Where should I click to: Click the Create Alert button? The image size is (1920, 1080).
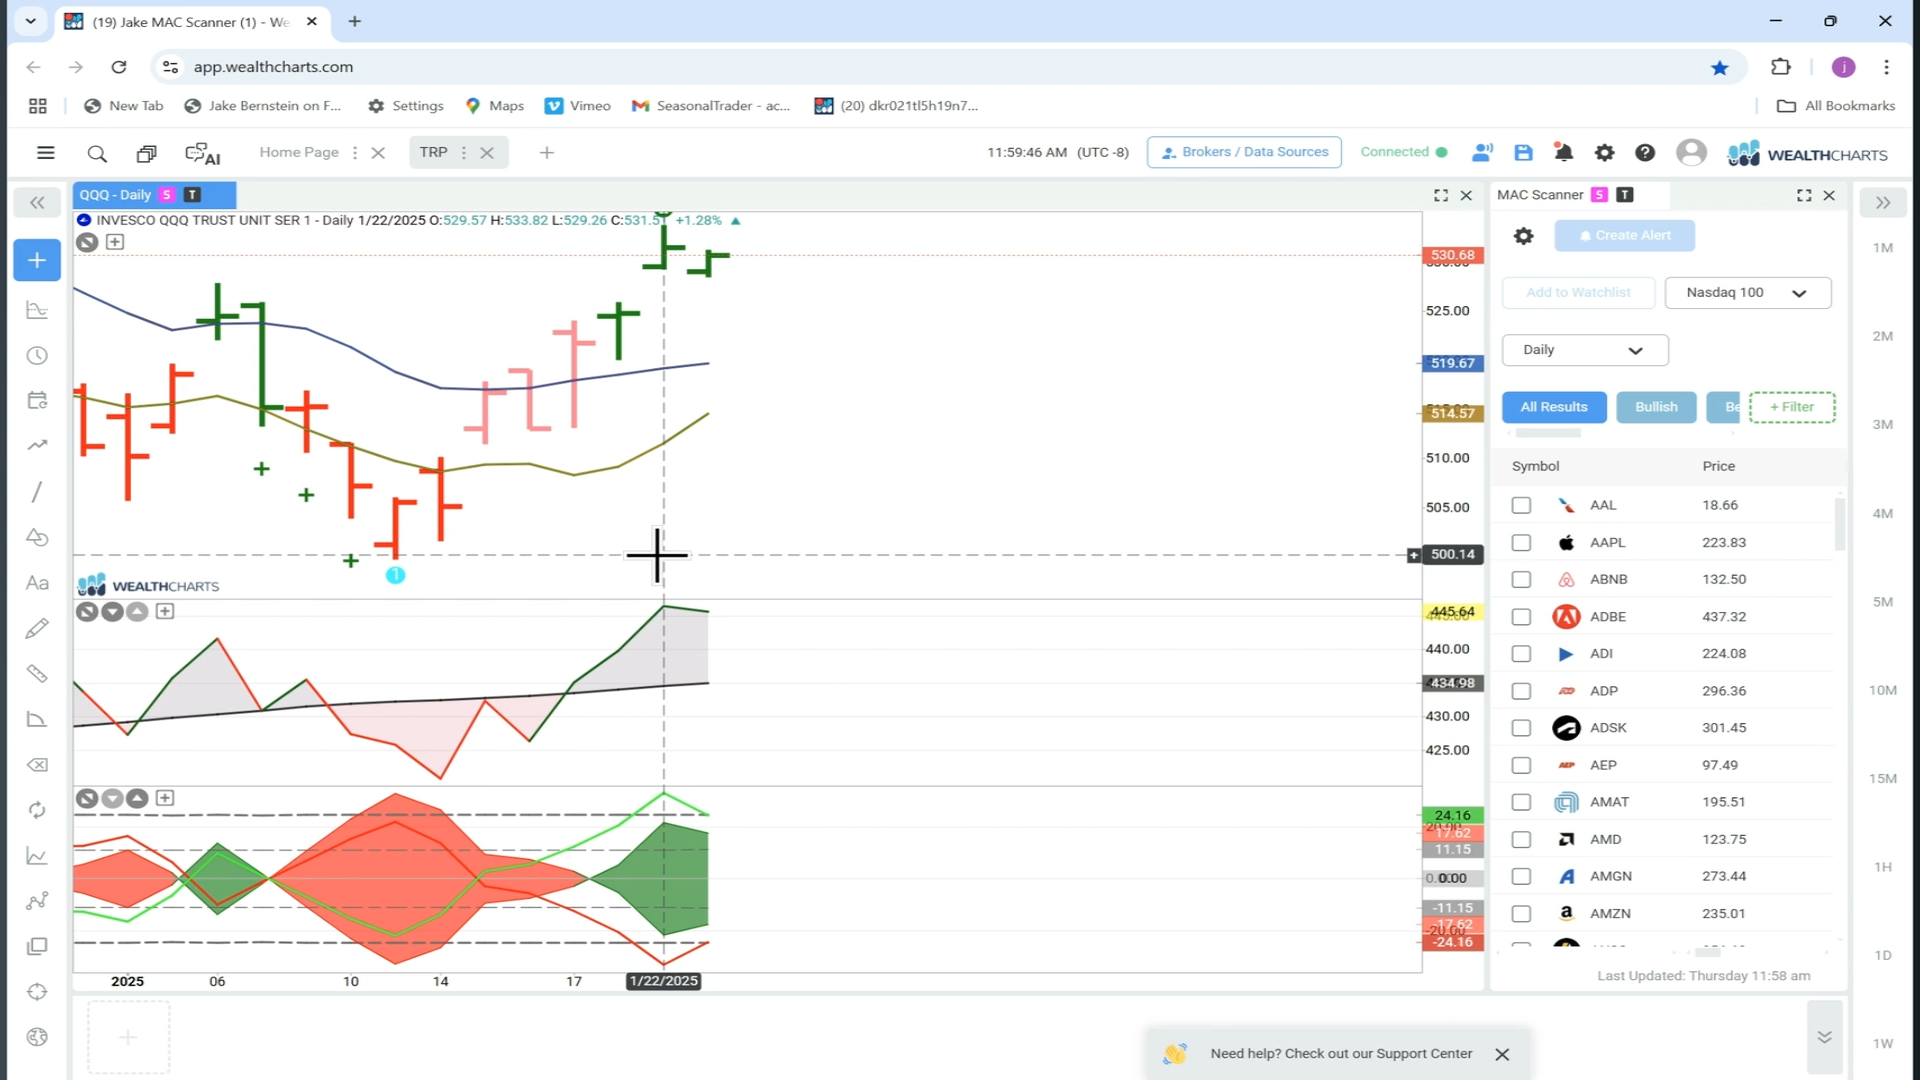[1625, 236]
